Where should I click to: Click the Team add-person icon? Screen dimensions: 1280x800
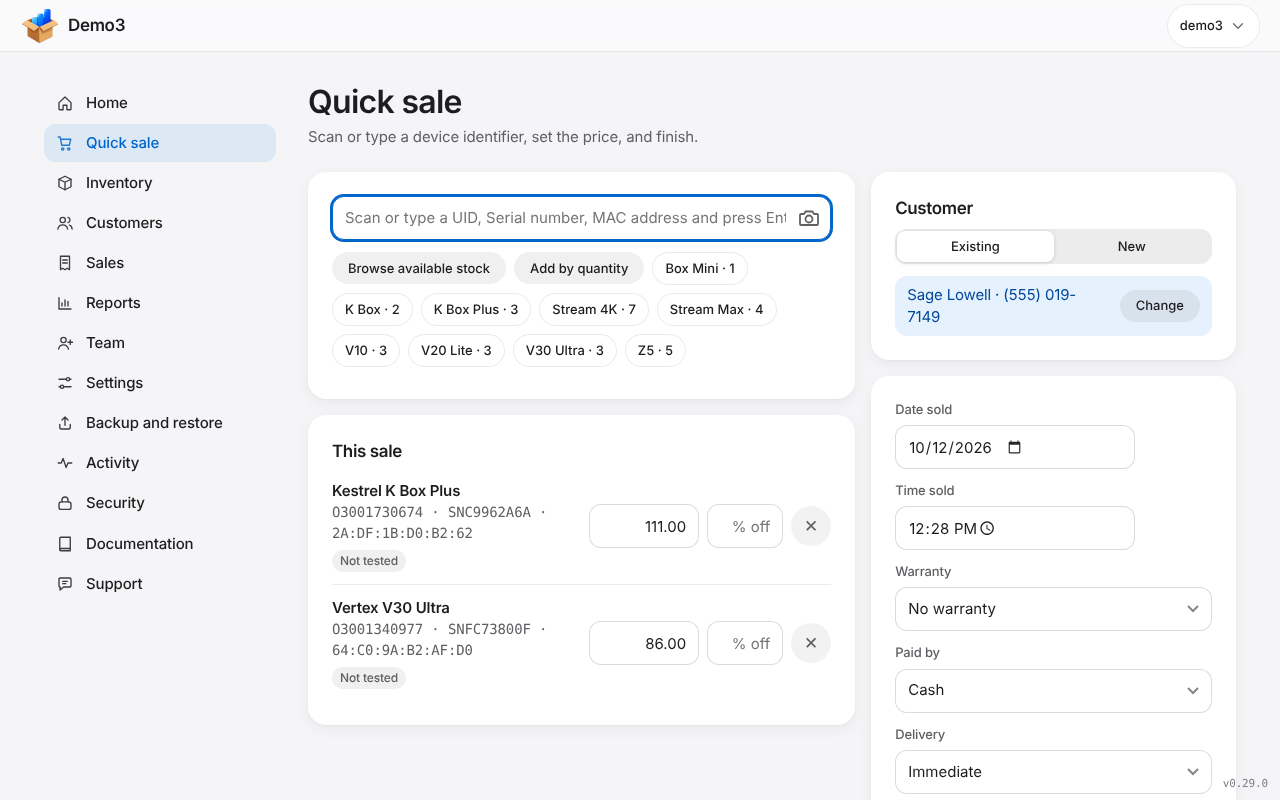point(65,343)
